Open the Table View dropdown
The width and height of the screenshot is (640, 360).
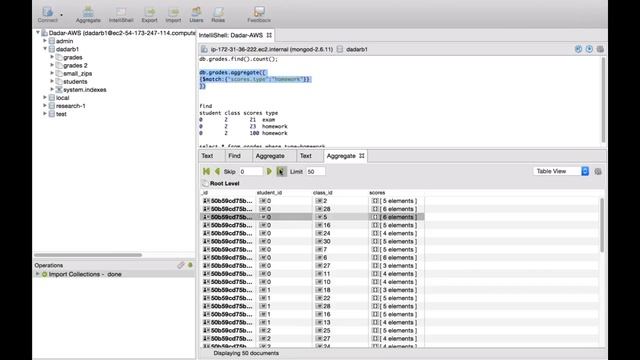pyautogui.click(x=561, y=171)
